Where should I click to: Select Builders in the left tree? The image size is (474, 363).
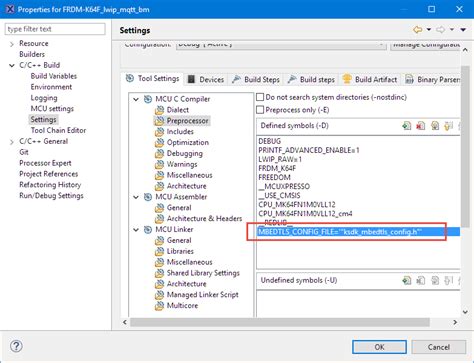click(32, 54)
